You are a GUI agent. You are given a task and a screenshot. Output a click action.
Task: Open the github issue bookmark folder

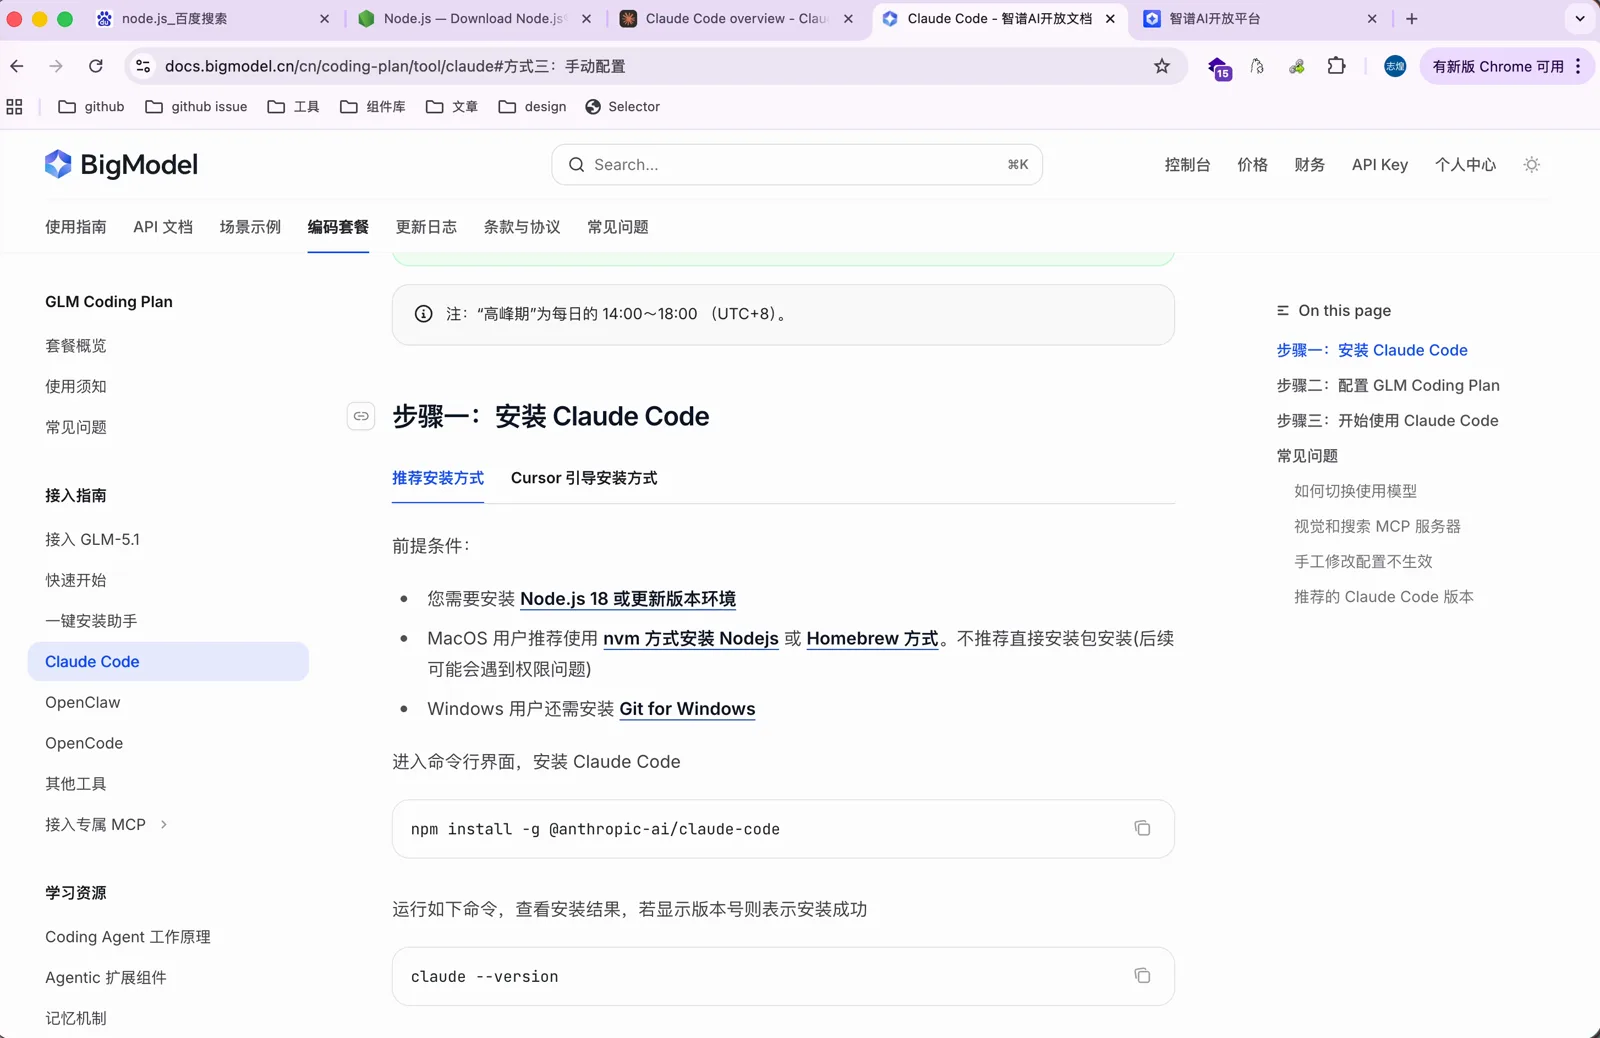pyautogui.click(x=196, y=107)
